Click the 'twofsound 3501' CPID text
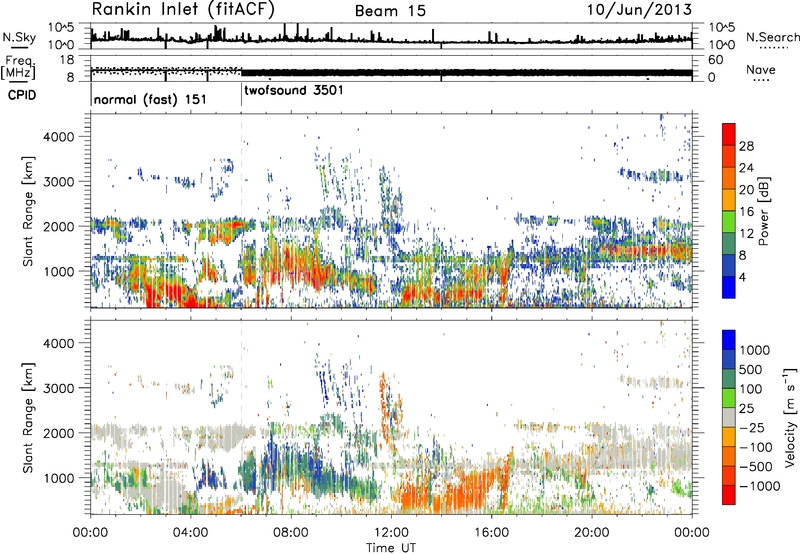The height and width of the screenshot is (554, 800). 294,90
